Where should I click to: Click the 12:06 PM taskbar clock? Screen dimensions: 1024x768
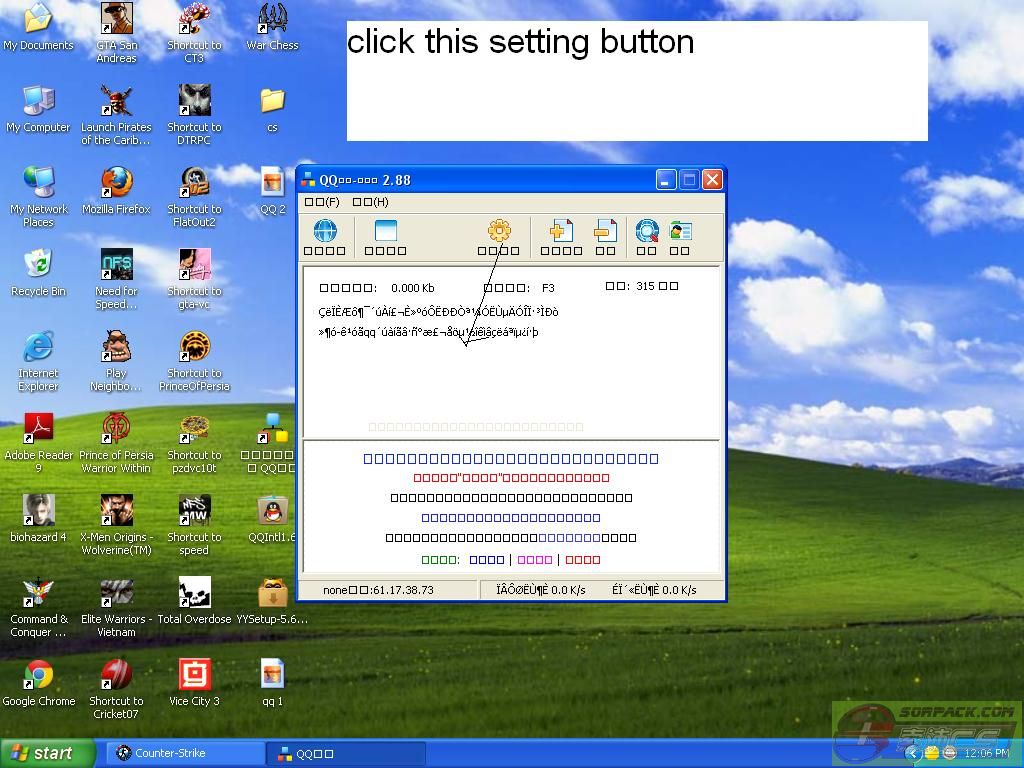(x=986, y=754)
